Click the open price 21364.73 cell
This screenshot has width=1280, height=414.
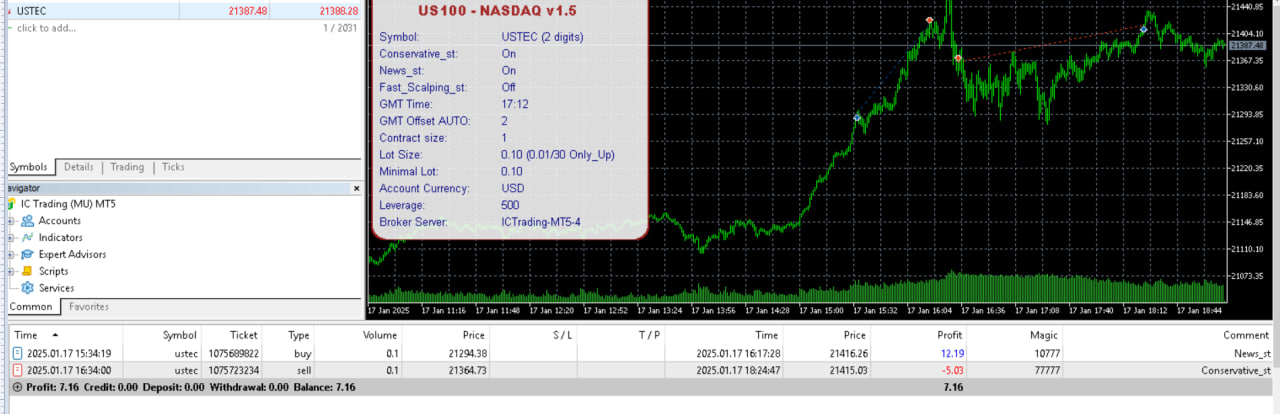click(x=466, y=370)
